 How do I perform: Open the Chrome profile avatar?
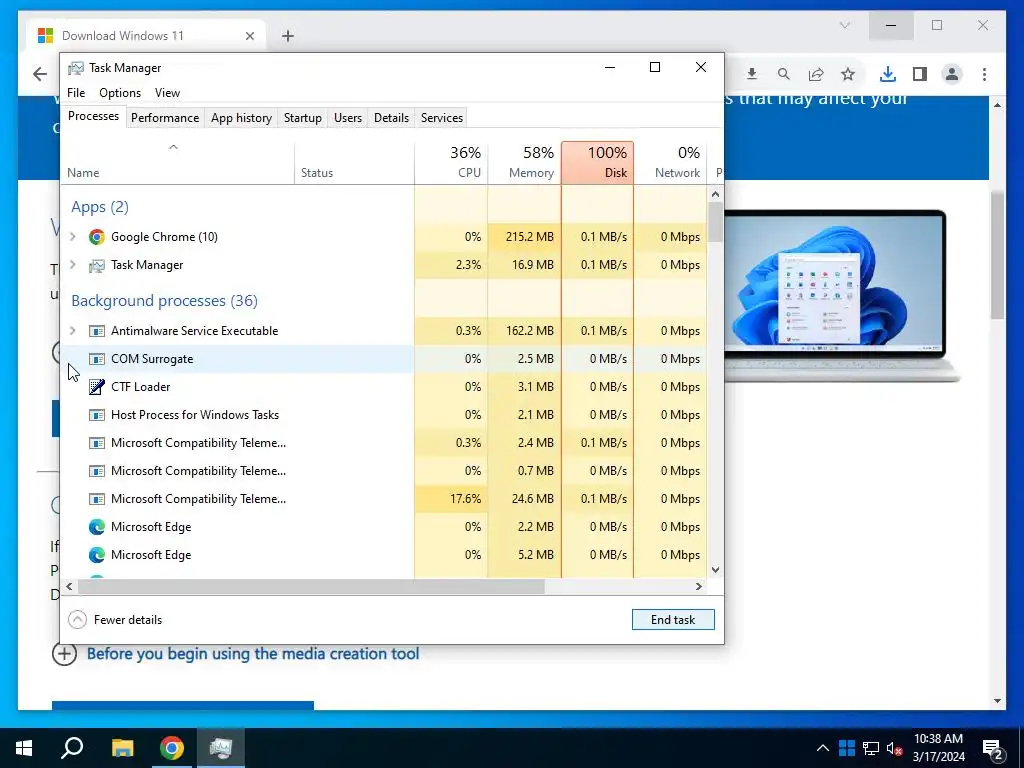pyautogui.click(x=952, y=74)
